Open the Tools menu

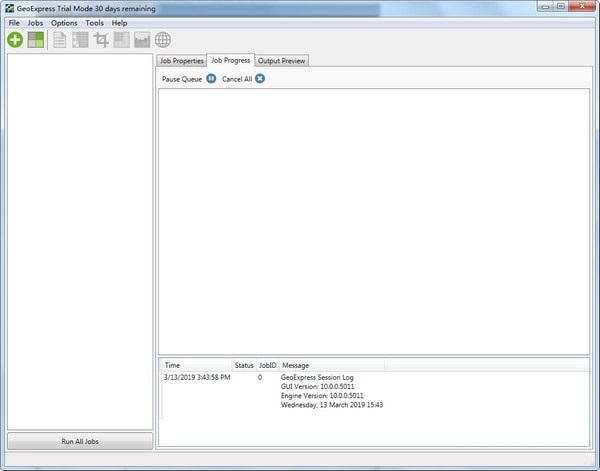tap(95, 23)
